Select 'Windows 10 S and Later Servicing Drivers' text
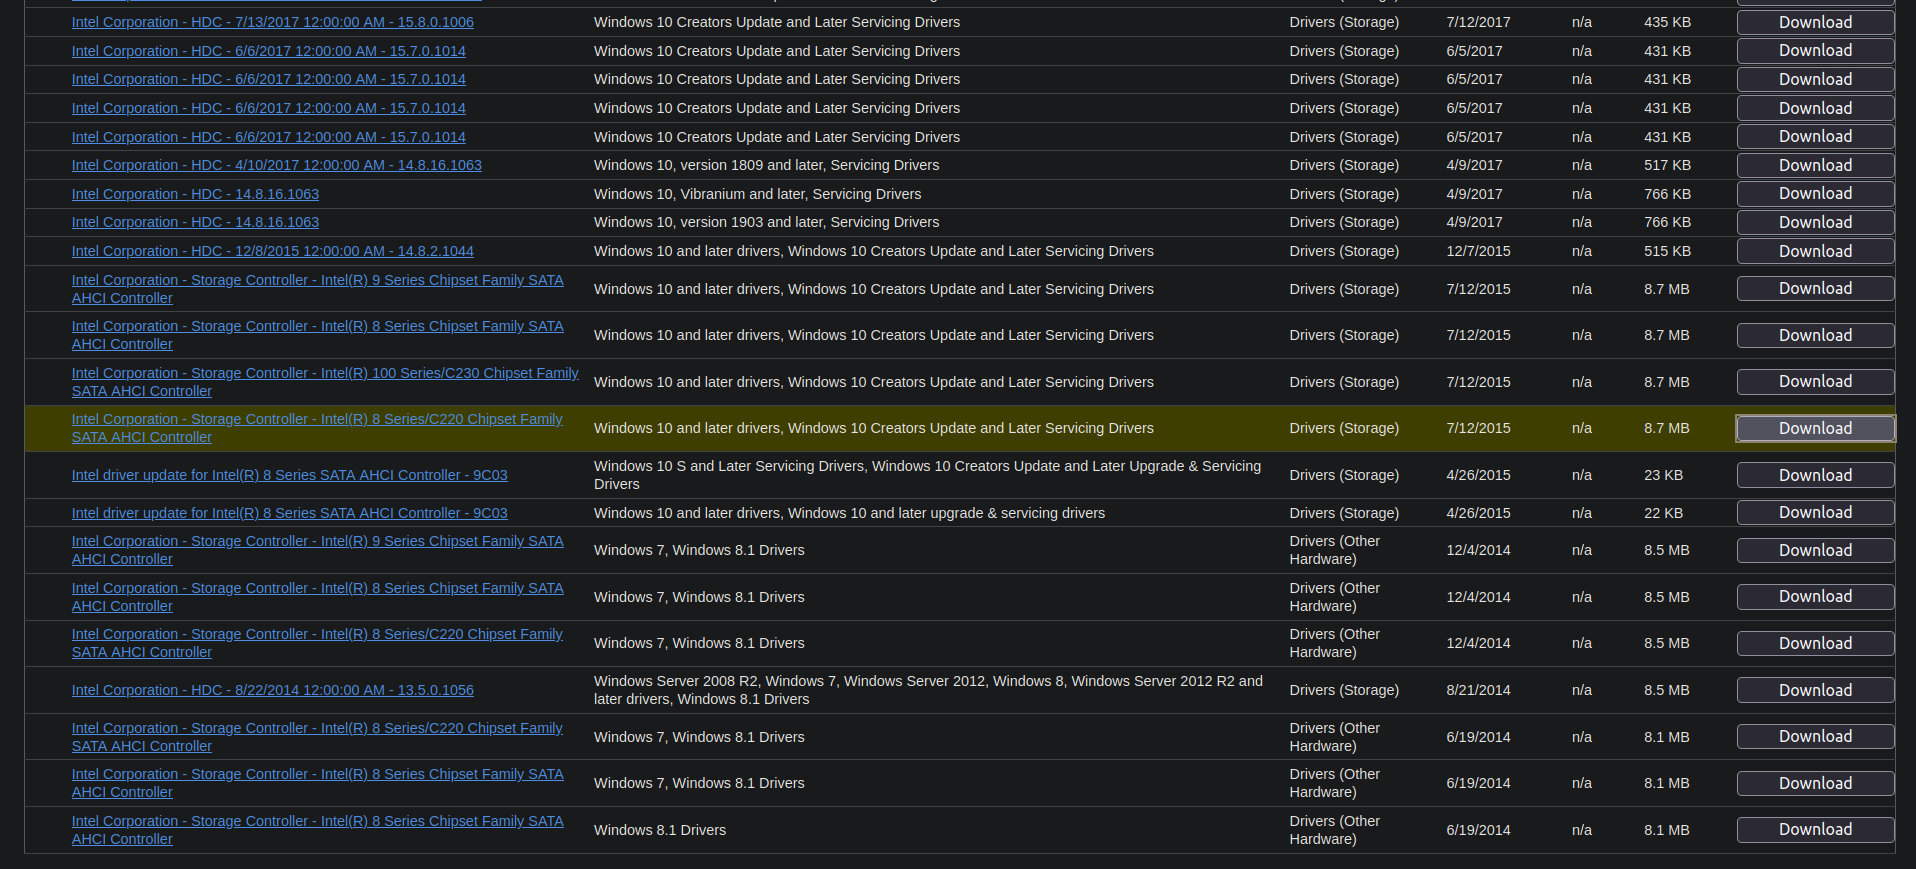This screenshot has height=869, width=1916. point(927,475)
